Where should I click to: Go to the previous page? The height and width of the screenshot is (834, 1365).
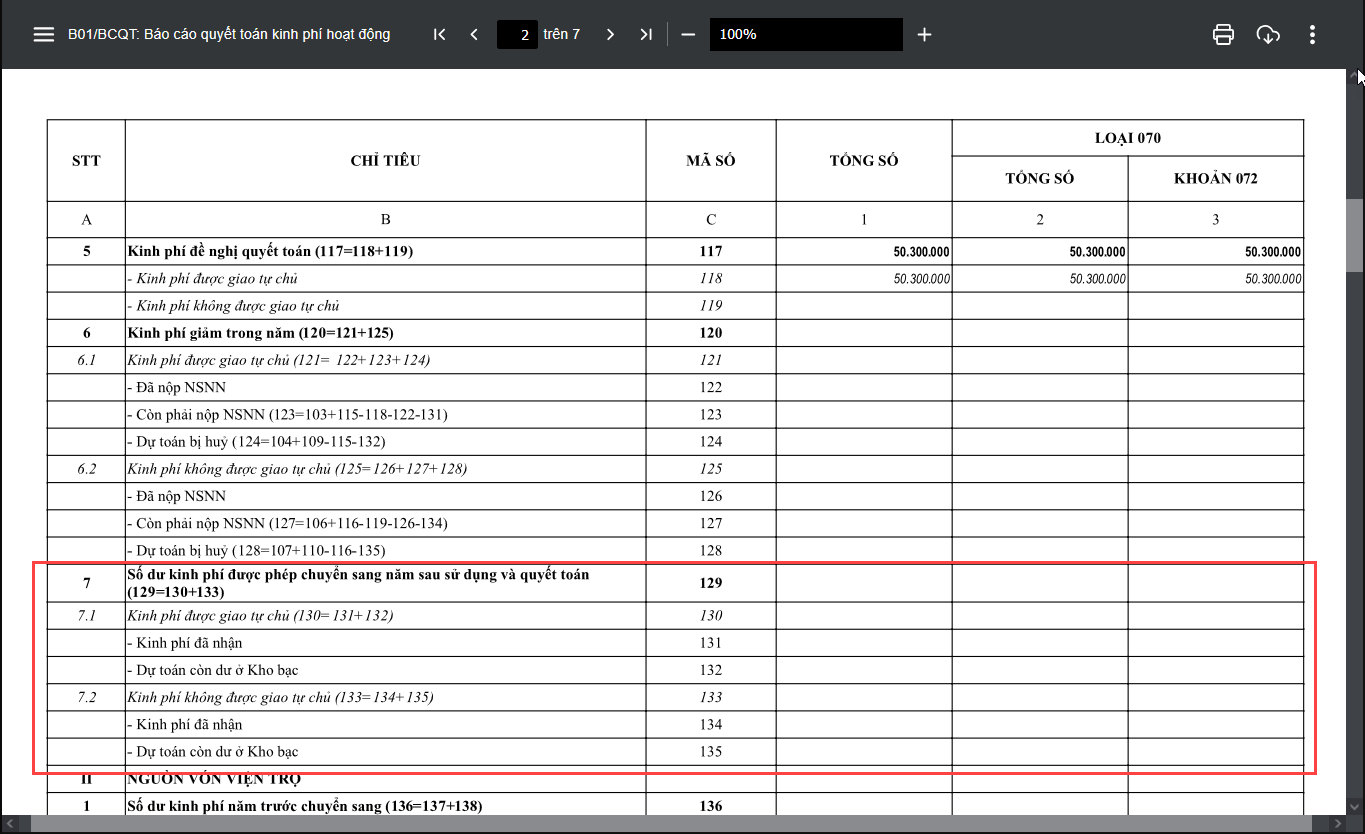tap(474, 34)
